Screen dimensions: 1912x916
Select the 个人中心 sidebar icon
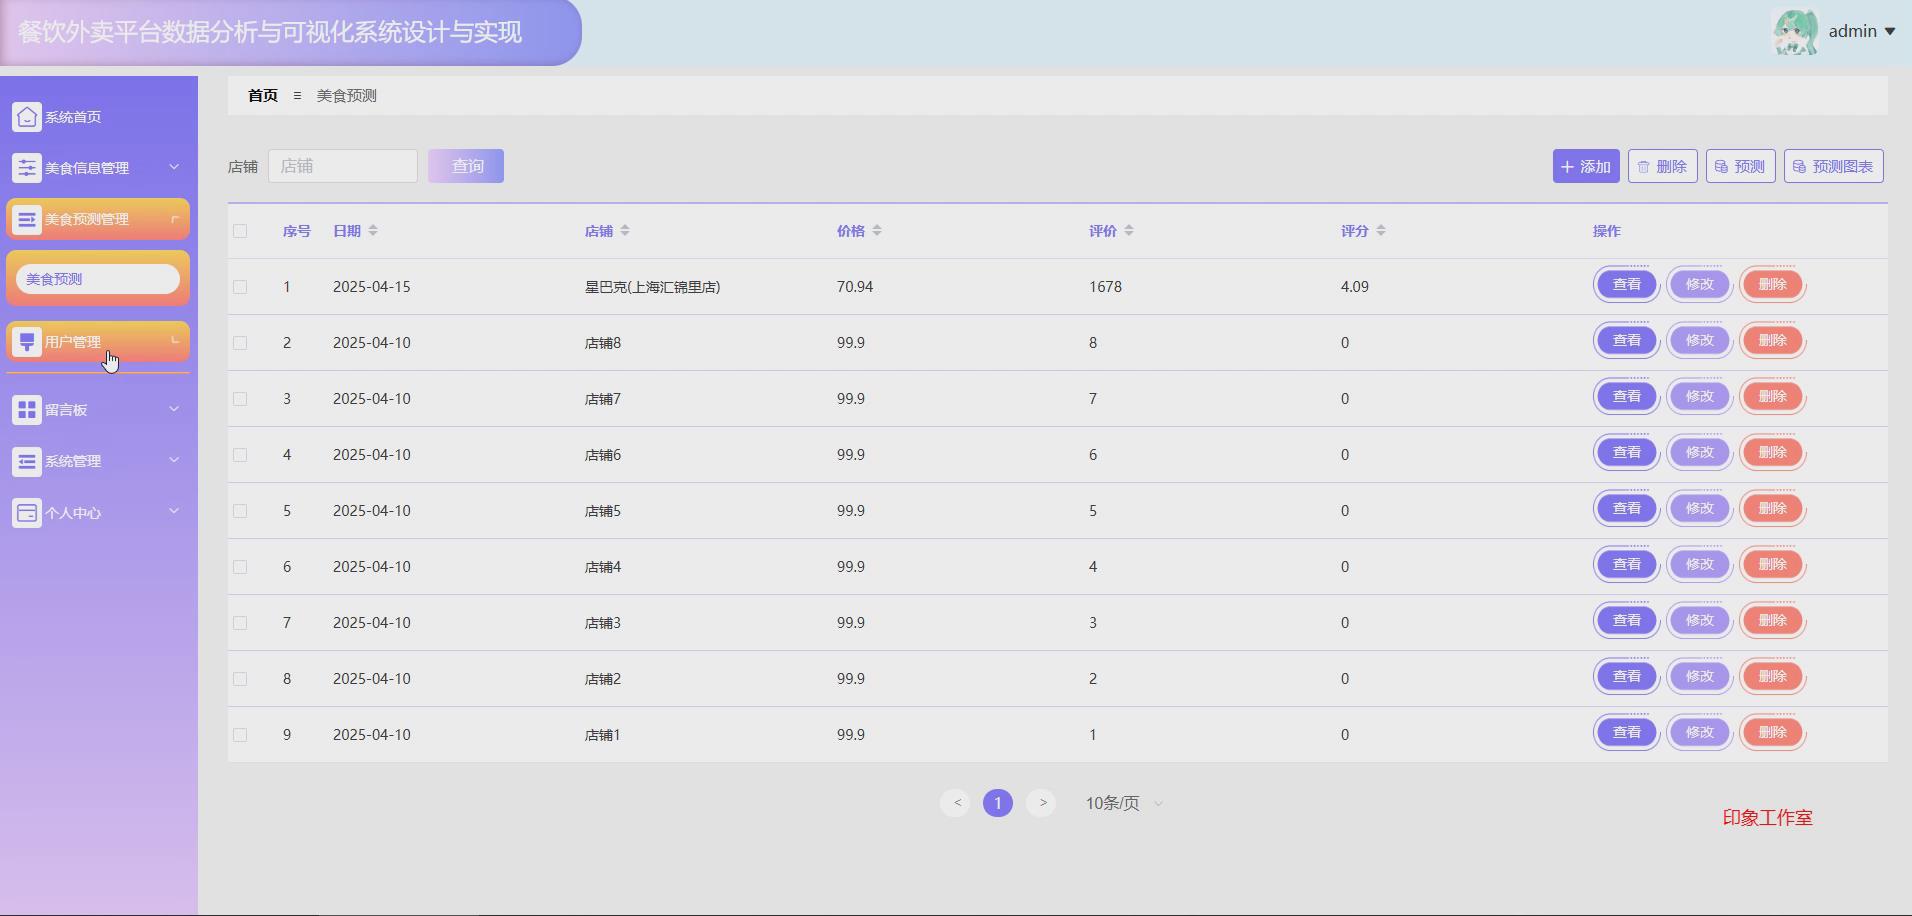point(26,512)
